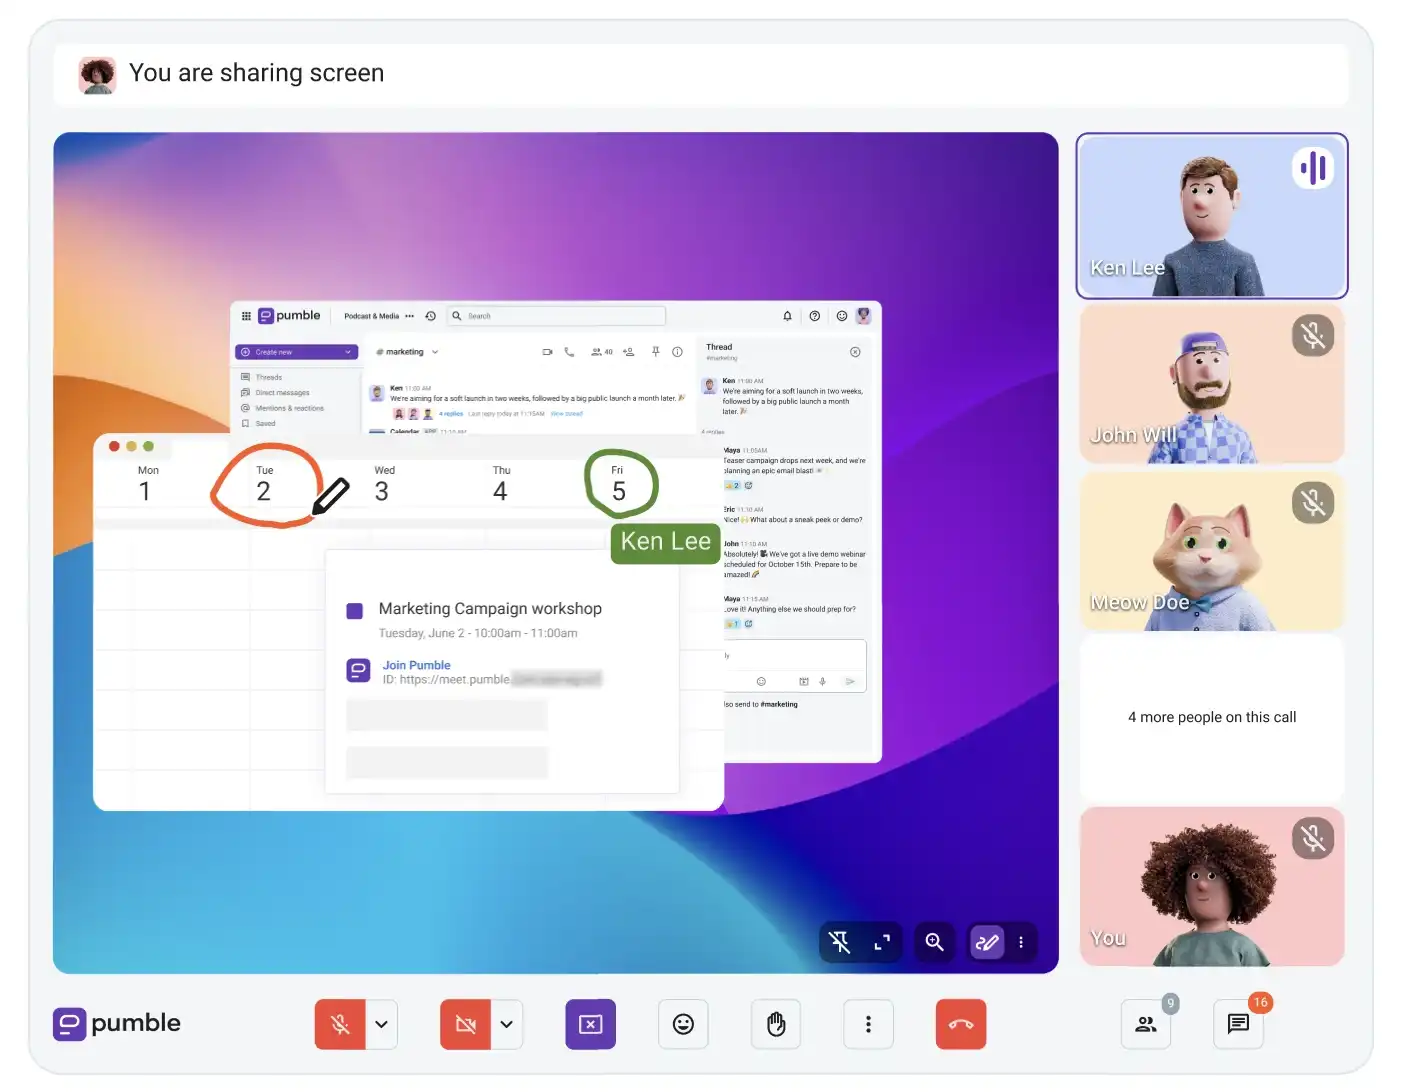Open marketing channel info icon
This screenshot has height=1092, width=1402.
pyautogui.click(x=678, y=352)
